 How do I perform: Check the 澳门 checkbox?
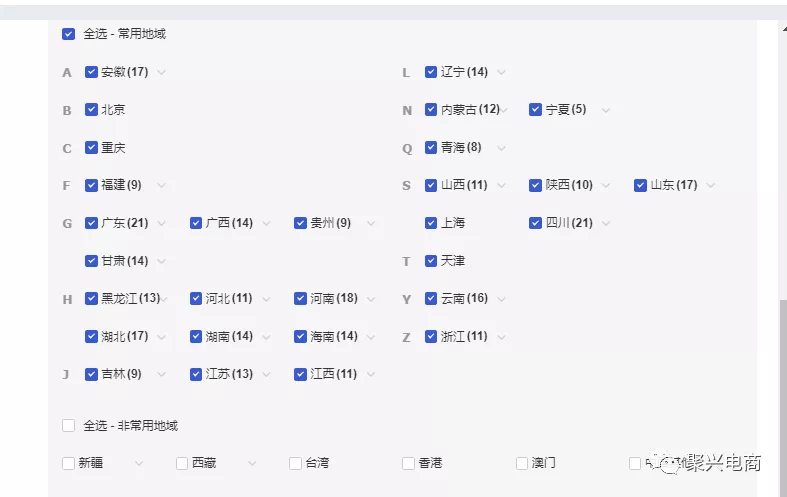[x=522, y=463]
